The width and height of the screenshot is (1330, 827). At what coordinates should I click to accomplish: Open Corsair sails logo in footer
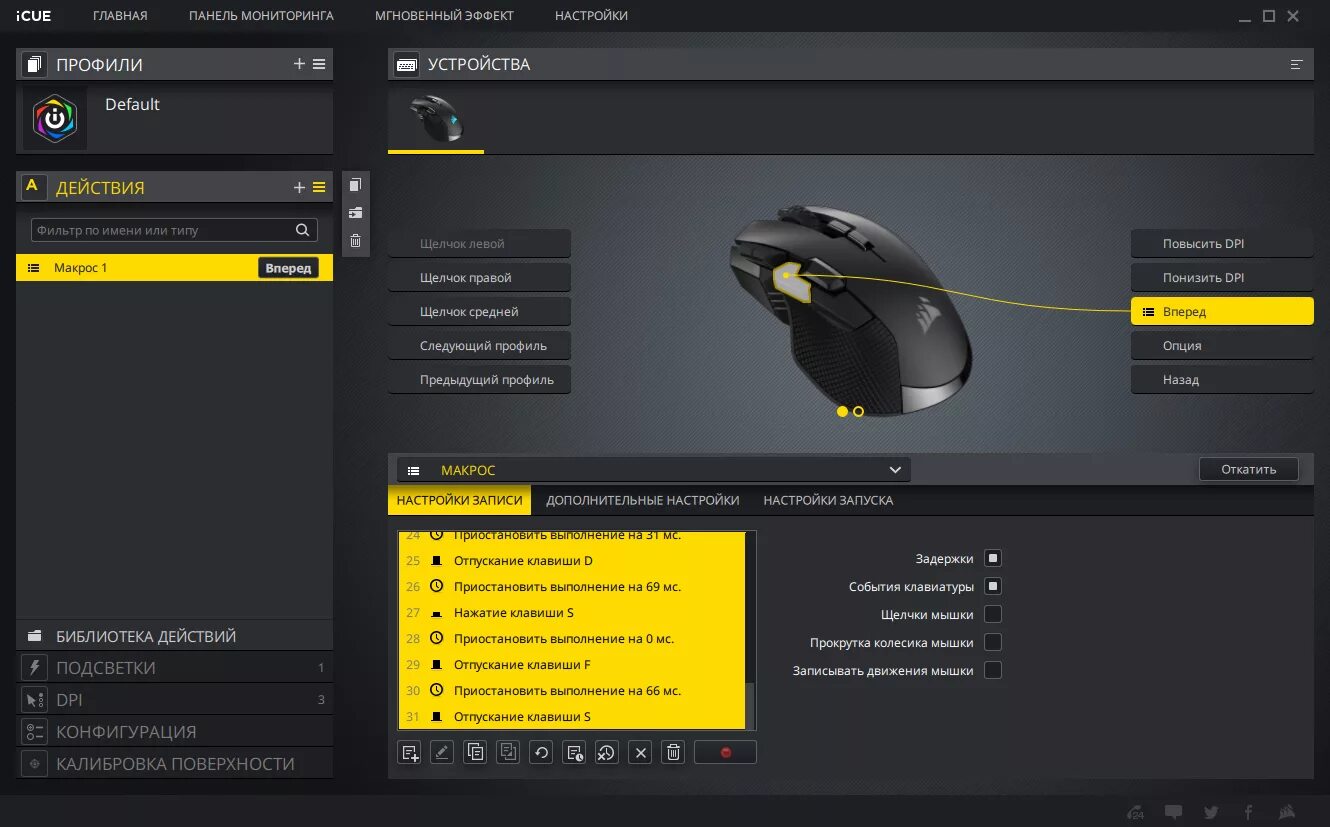[1288, 812]
